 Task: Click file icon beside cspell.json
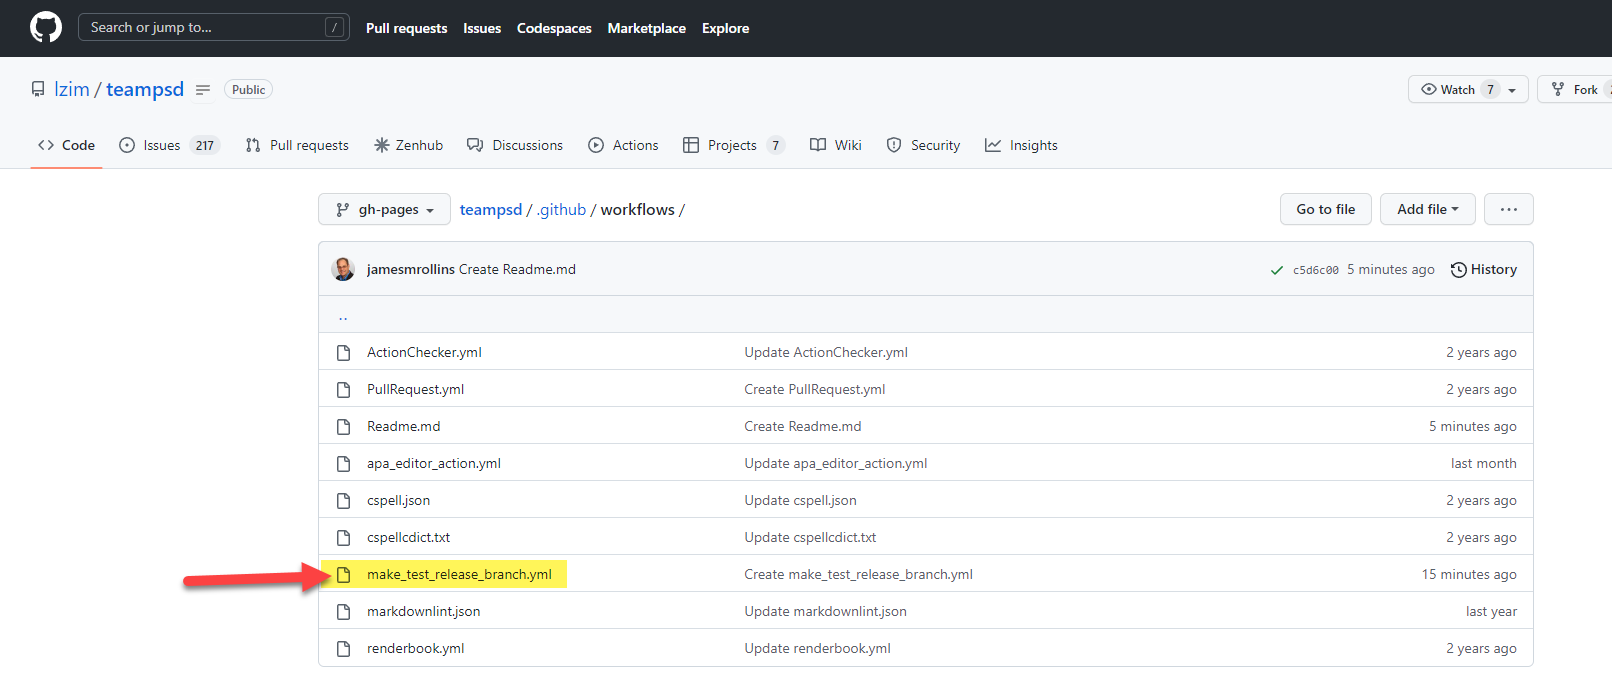click(343, 500)
